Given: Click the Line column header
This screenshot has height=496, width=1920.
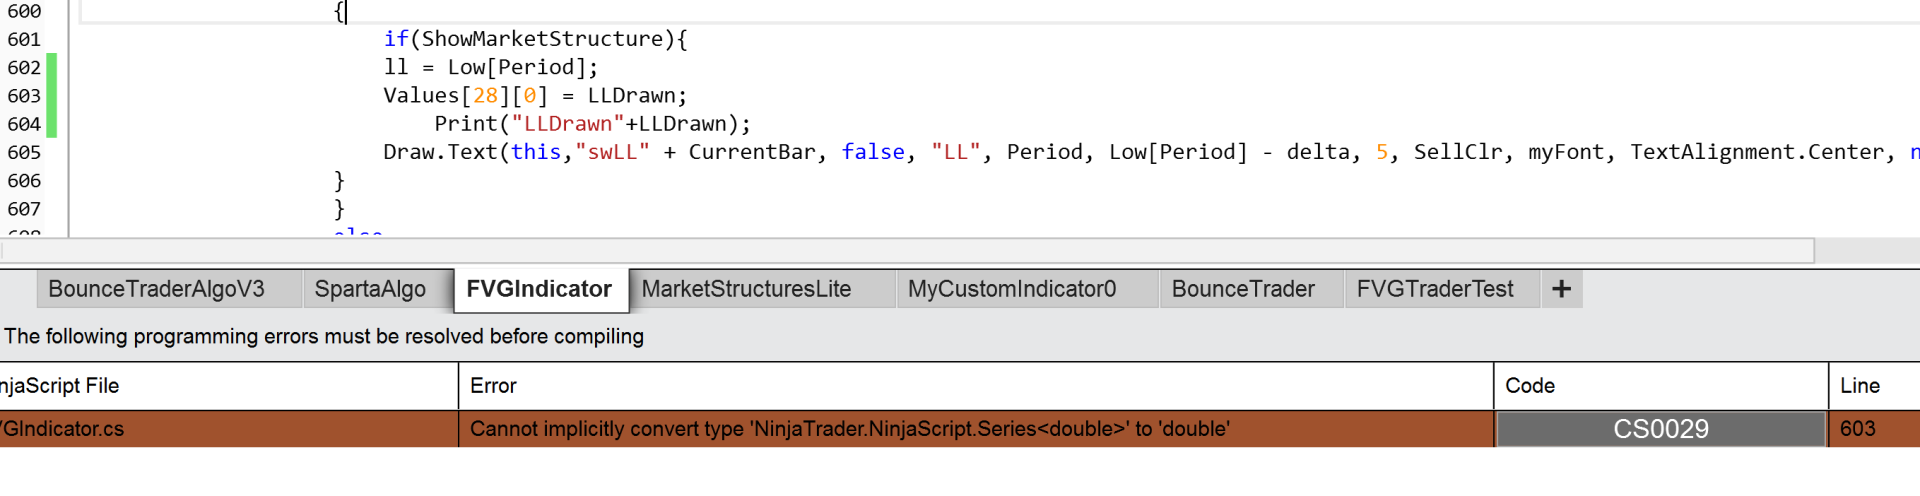Looking at the screenshot, I should pos(1874,386).
